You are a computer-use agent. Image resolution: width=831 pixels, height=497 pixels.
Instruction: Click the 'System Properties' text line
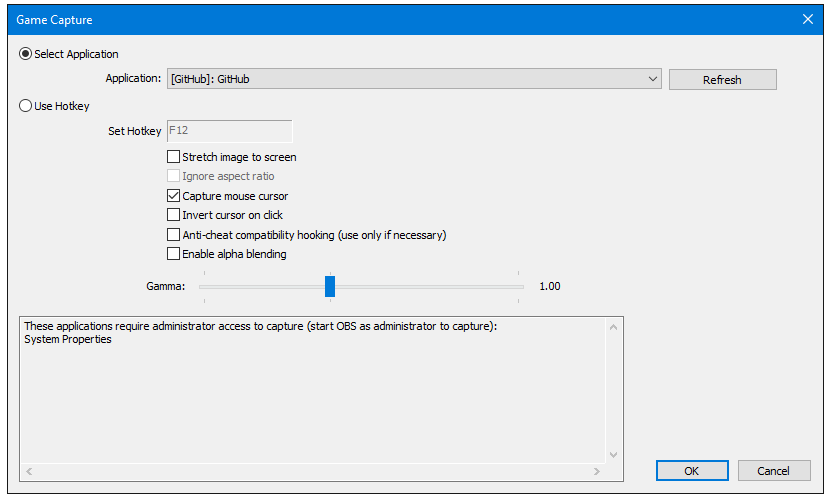click(x=68, y=339)
